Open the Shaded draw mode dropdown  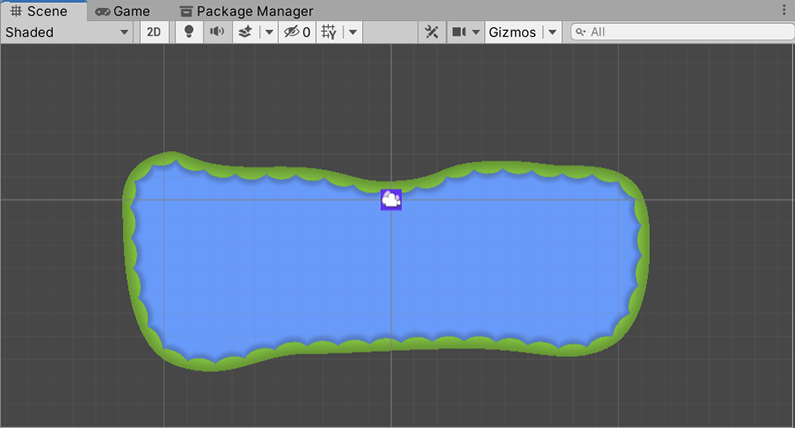click(x=68, y=32)
